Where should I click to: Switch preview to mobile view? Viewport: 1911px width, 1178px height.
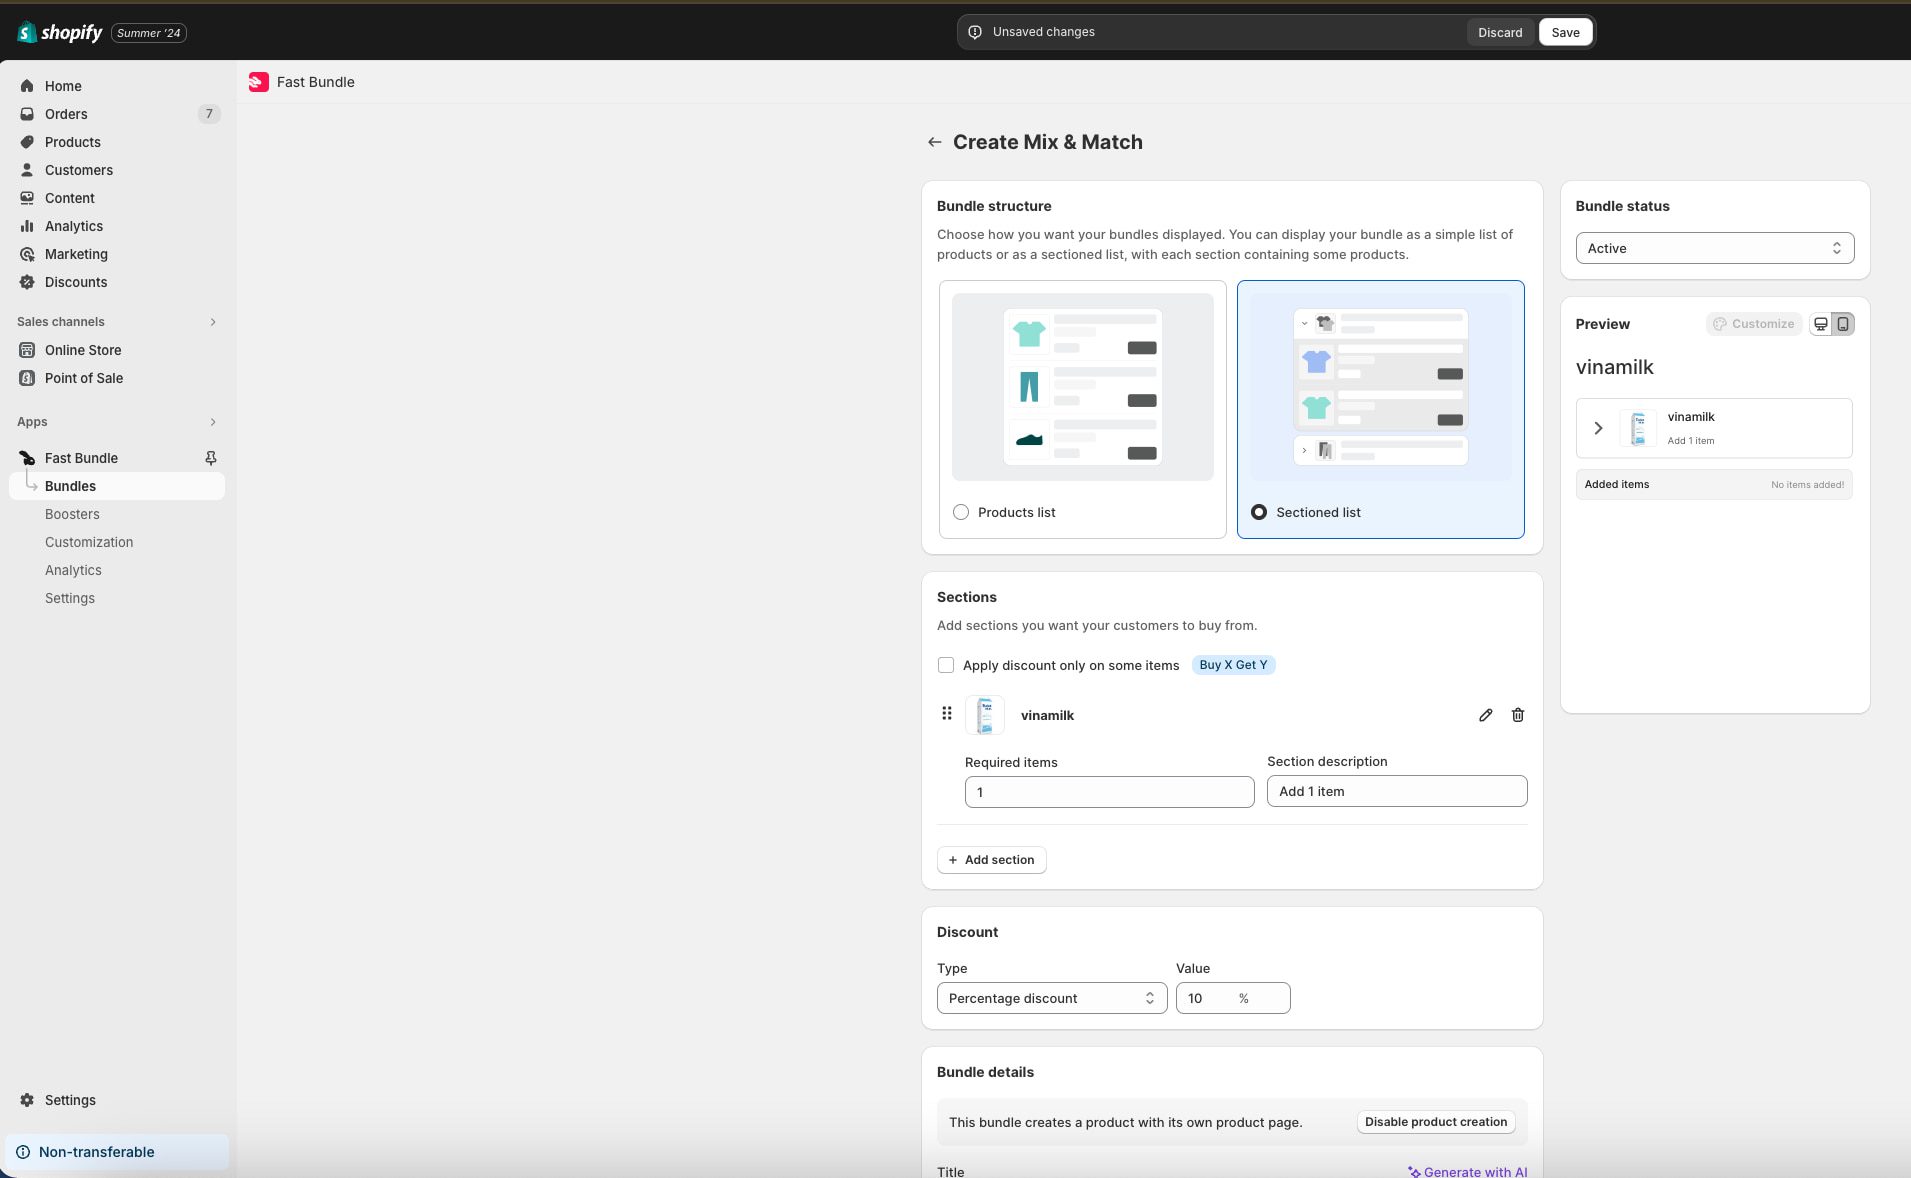(x=1843, y=324)
